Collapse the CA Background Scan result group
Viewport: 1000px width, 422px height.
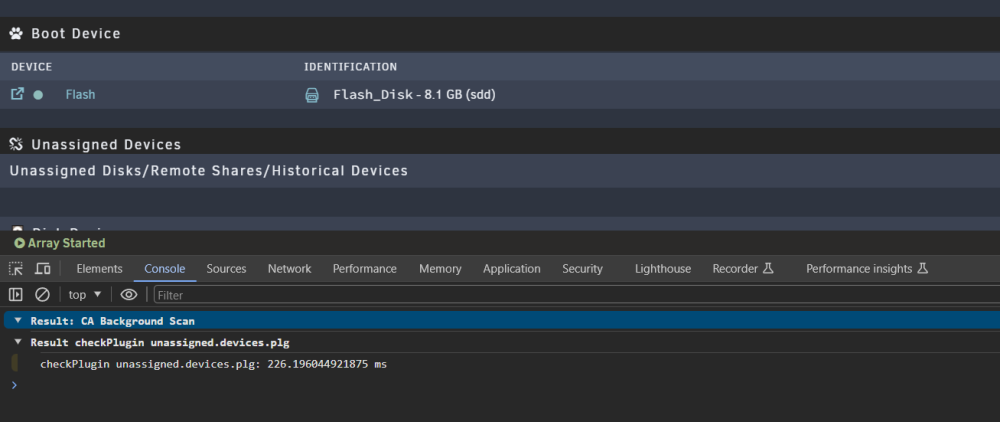click(x=18, y=321)
